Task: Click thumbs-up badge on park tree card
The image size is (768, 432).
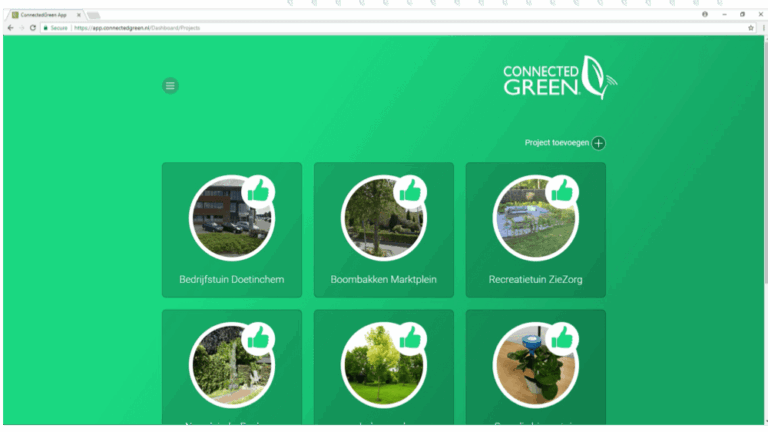Action: point(410,339)
